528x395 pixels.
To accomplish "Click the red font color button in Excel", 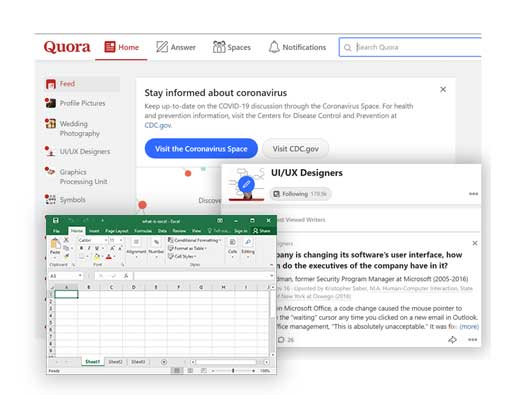I will pos(109,257).
